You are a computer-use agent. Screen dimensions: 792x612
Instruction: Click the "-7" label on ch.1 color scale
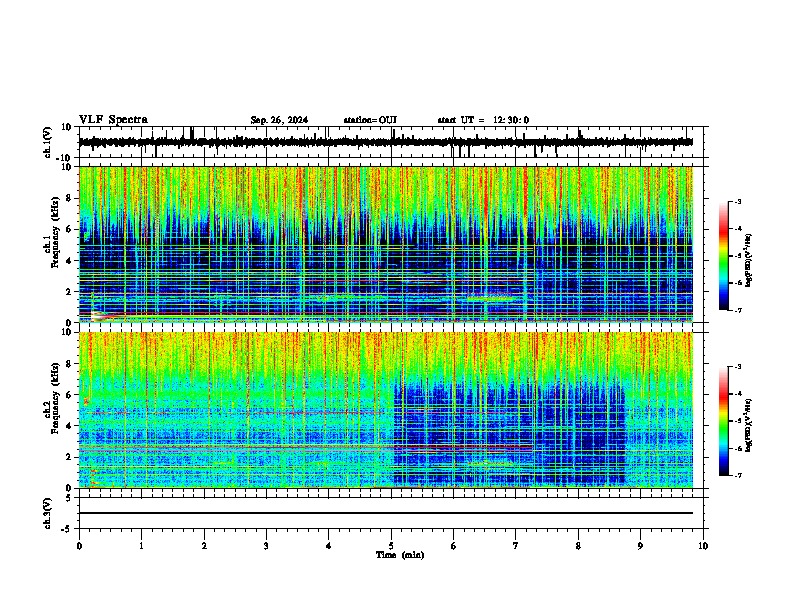tap(737, 310)
